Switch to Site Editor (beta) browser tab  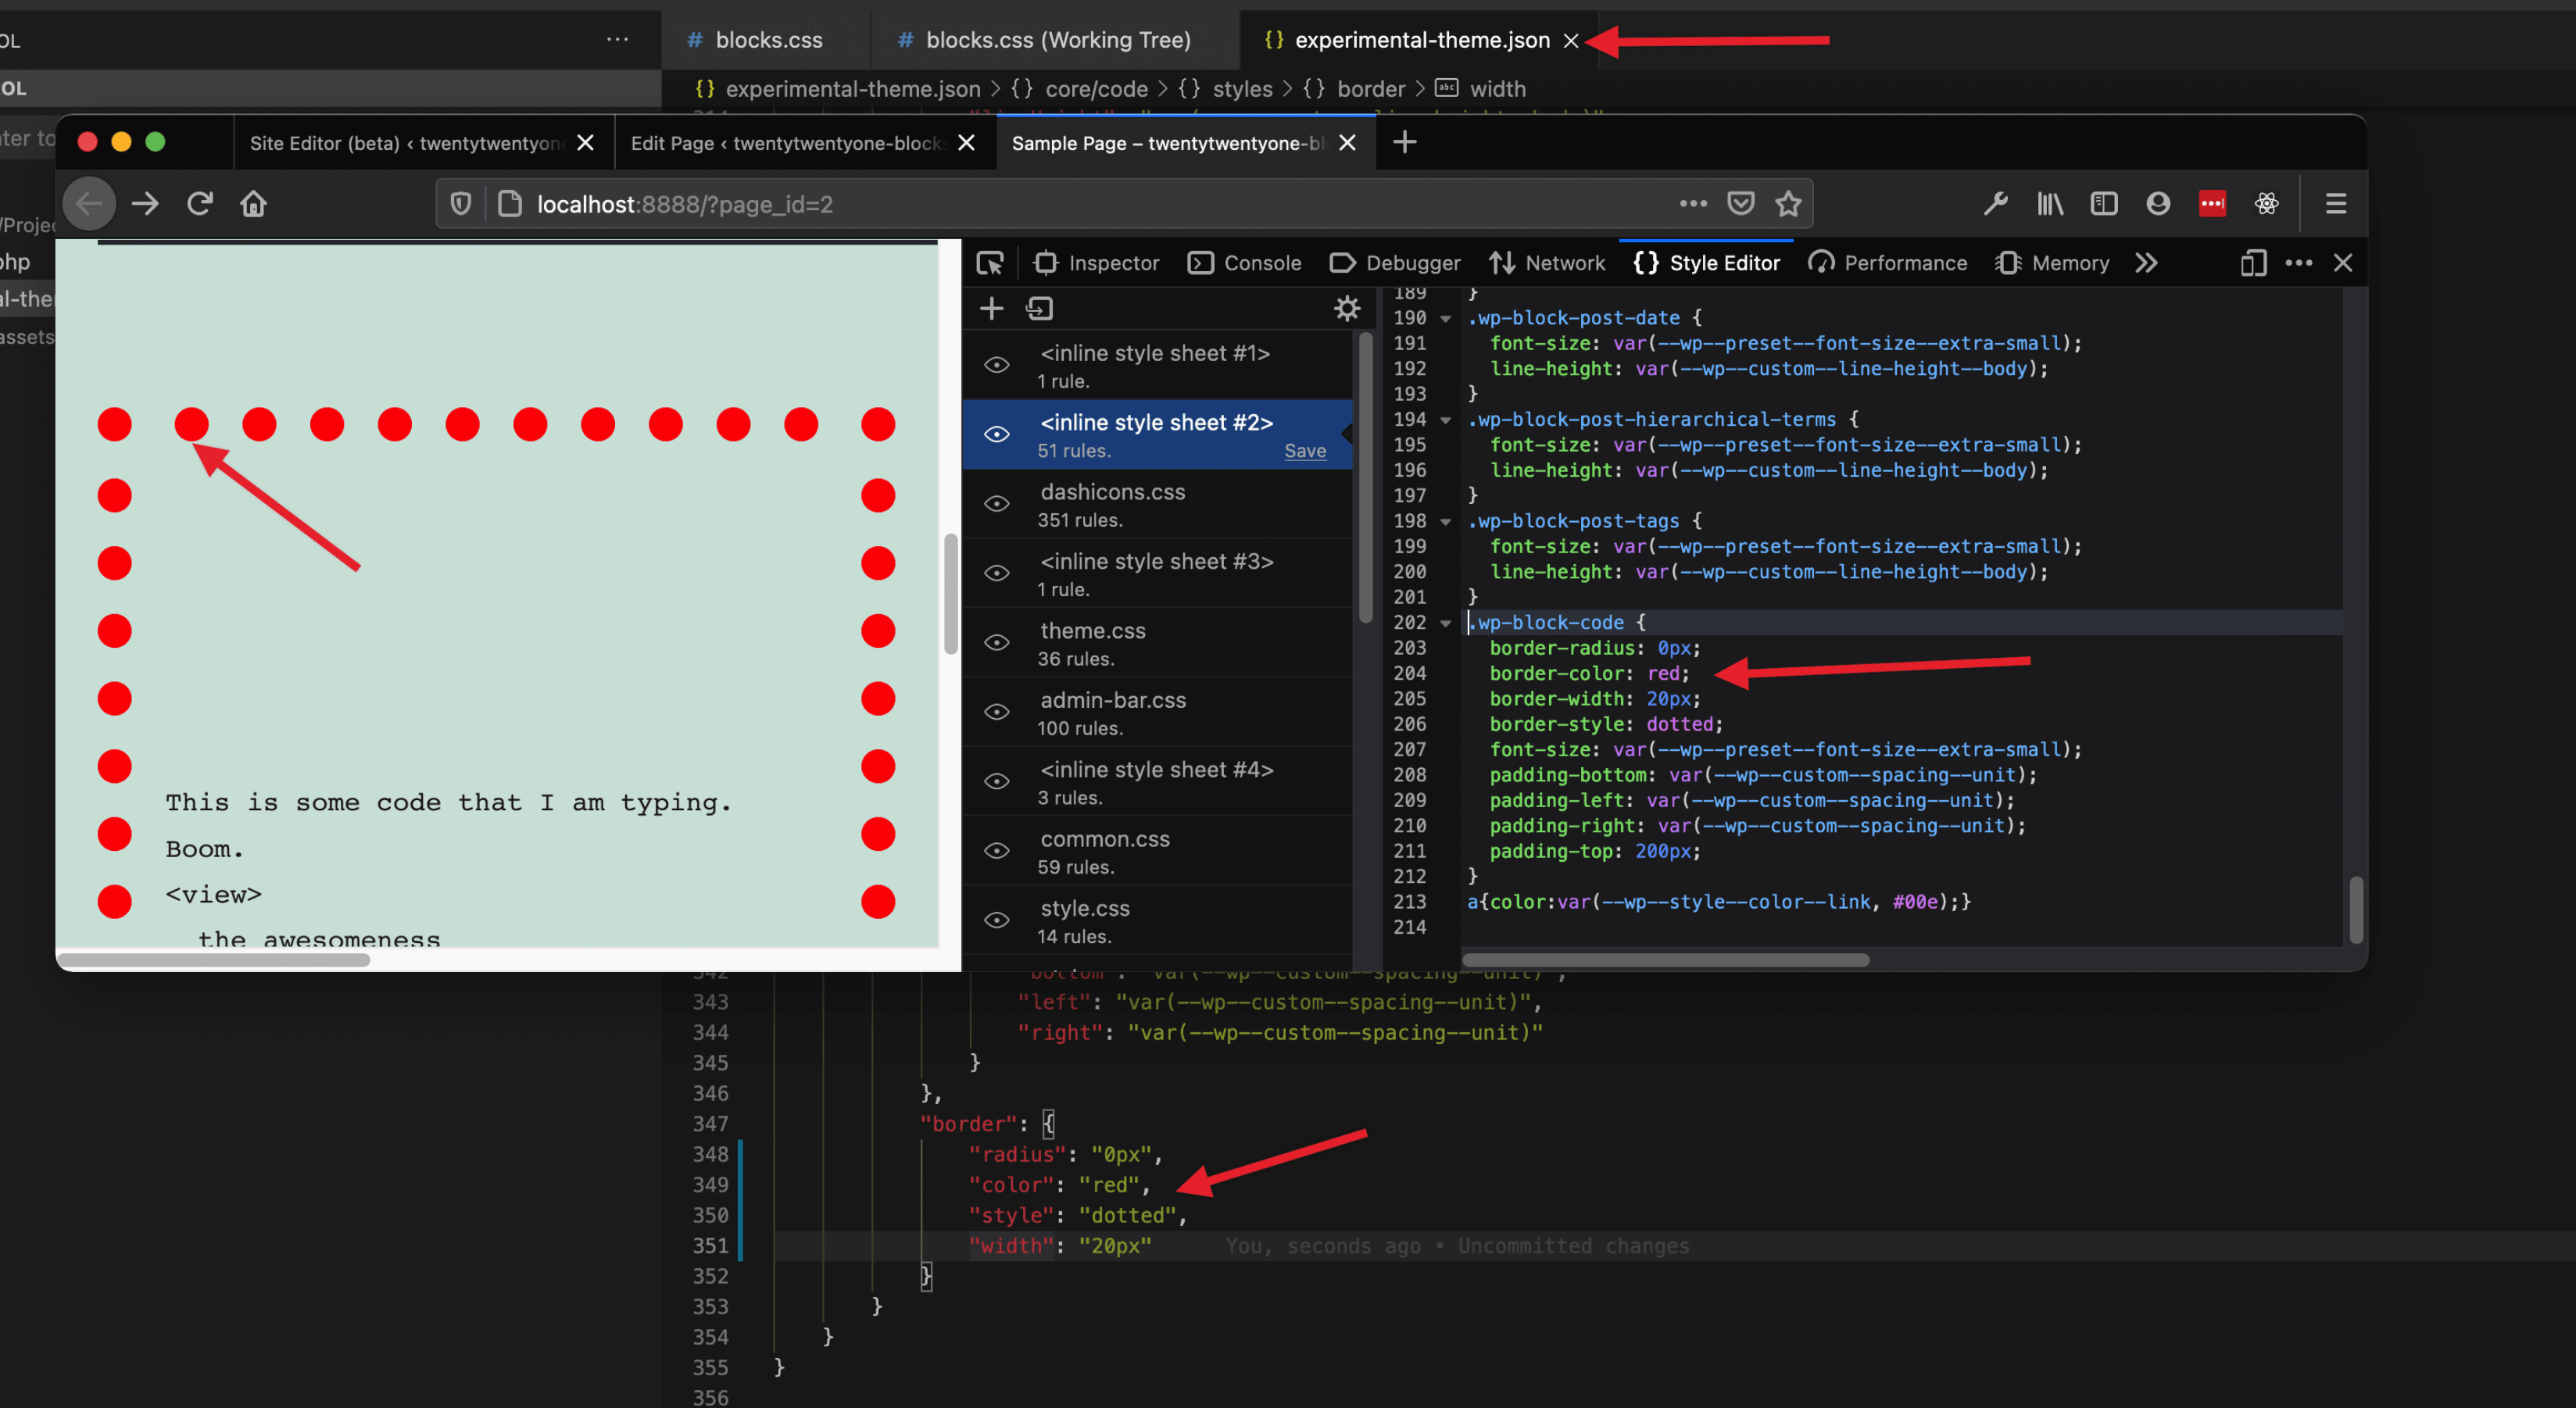(x=424, y=143)
